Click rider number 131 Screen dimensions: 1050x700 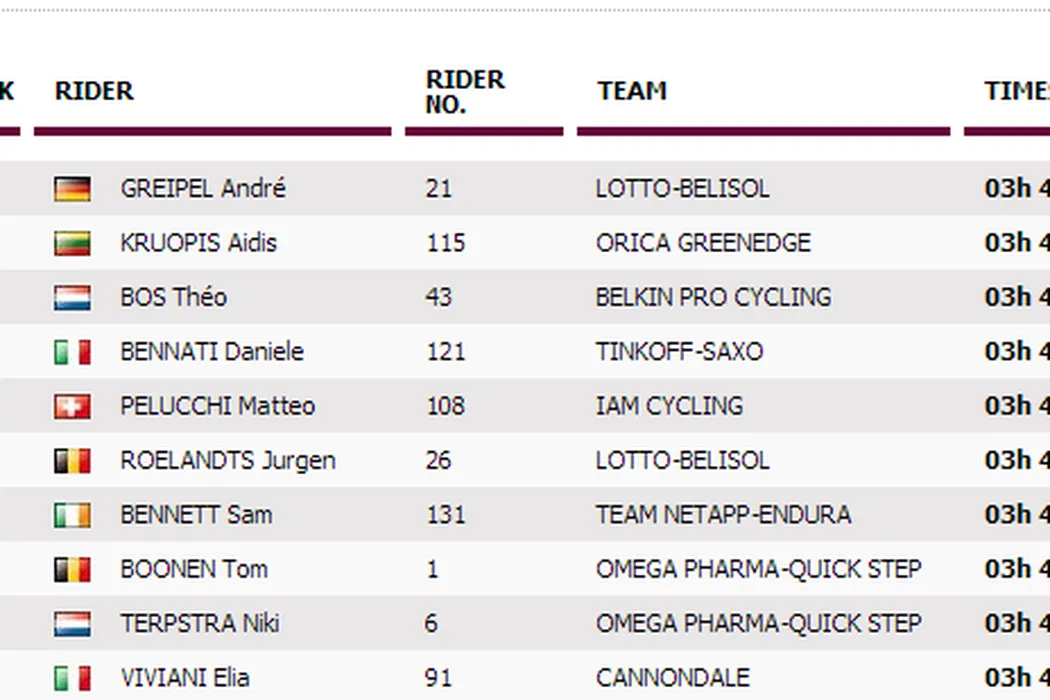[x=445, y=515]
